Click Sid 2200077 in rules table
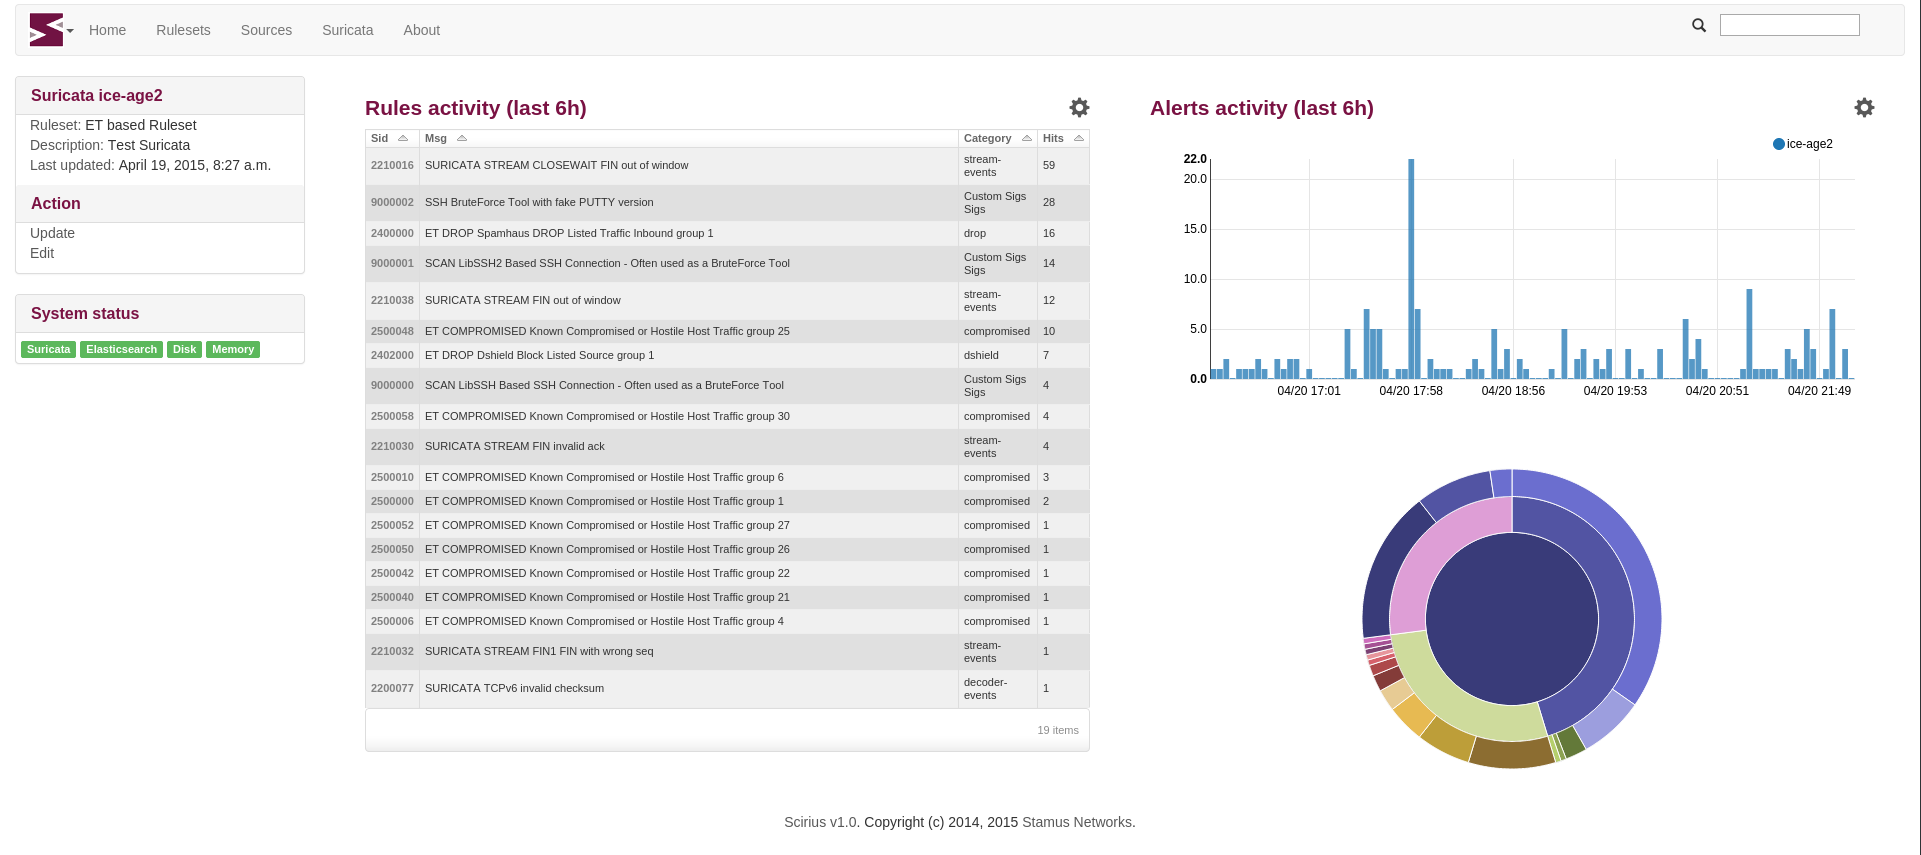 [392, 688]
